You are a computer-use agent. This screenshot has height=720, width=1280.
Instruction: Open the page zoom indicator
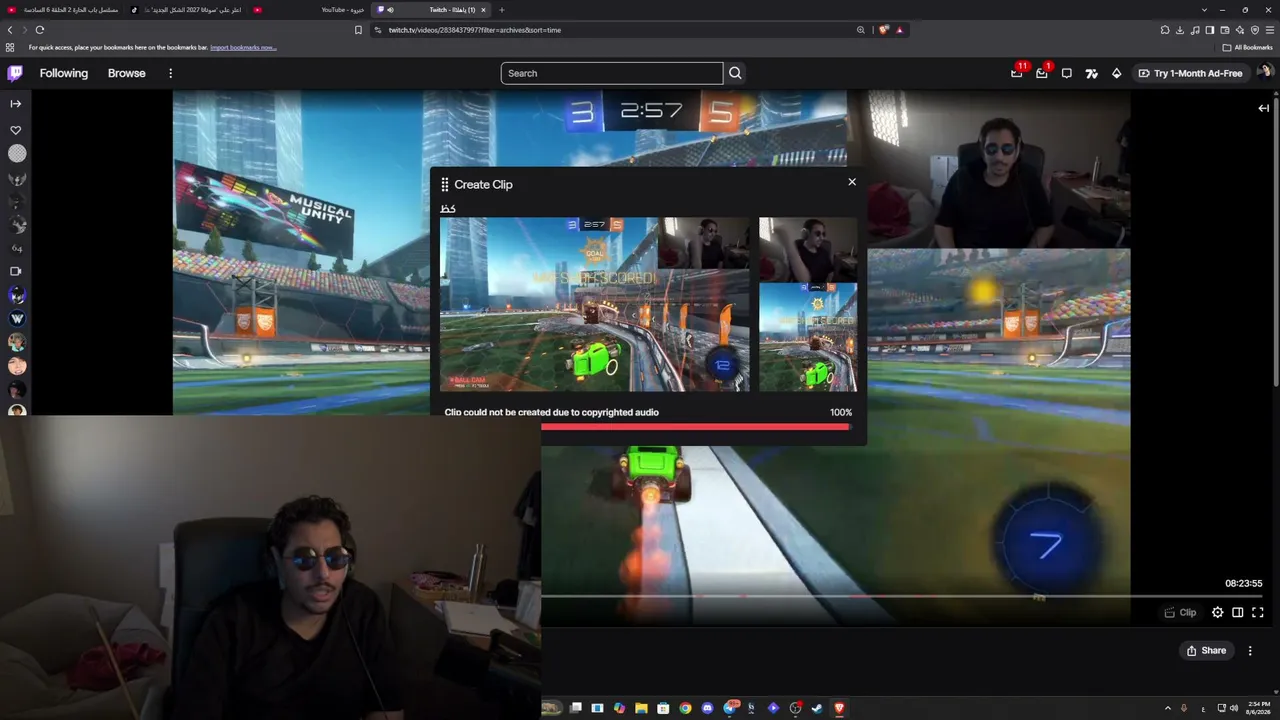[860, 30]
